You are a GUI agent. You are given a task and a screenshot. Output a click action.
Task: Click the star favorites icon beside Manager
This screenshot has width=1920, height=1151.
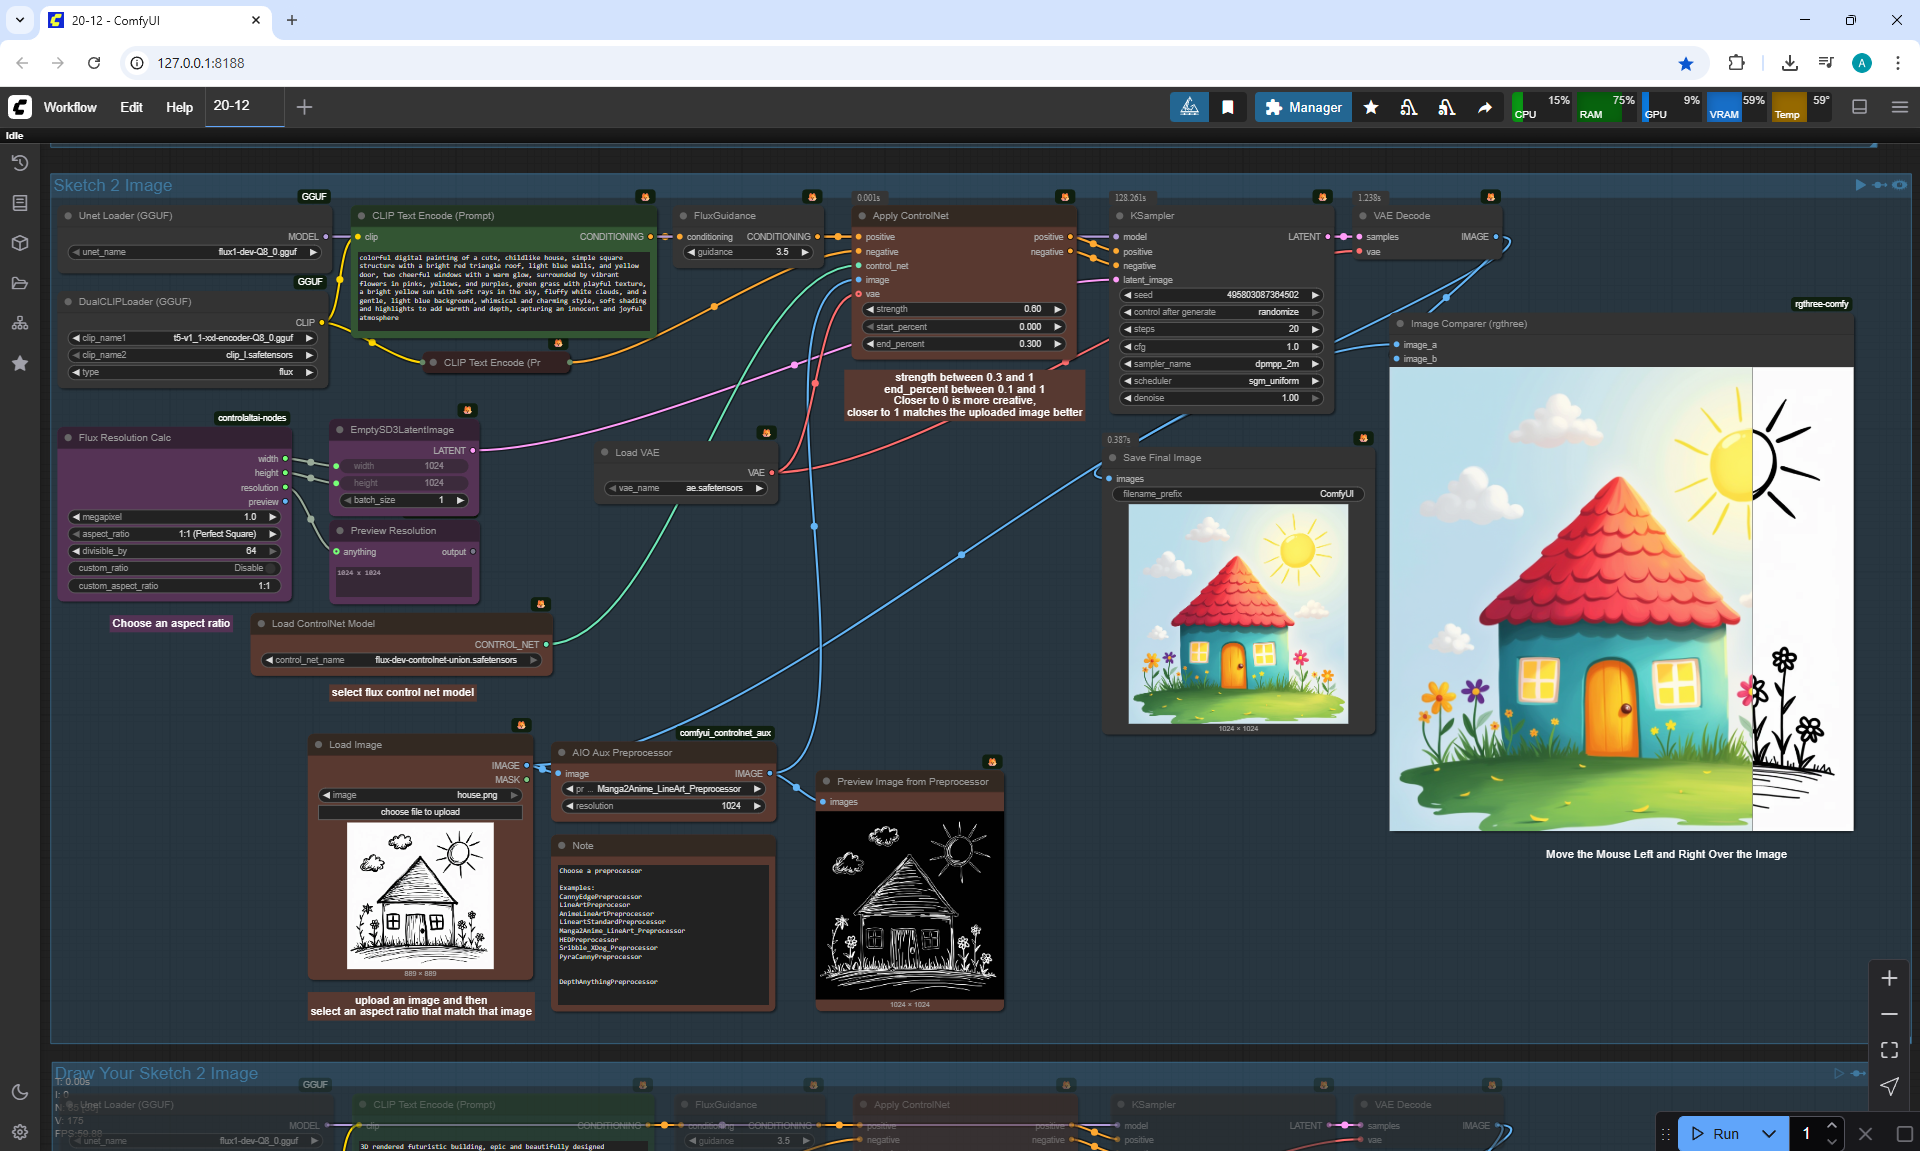(x=1371, y=107)
